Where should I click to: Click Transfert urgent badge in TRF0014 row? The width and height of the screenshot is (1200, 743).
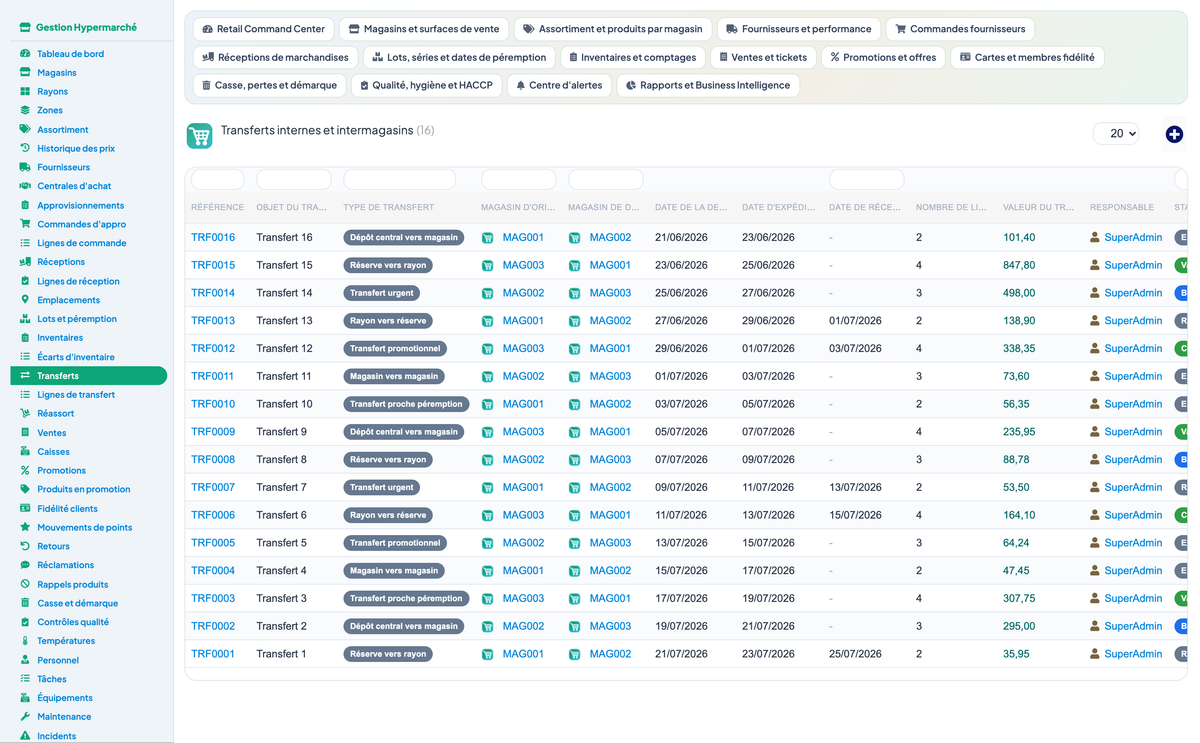click(x=381, y=293)
